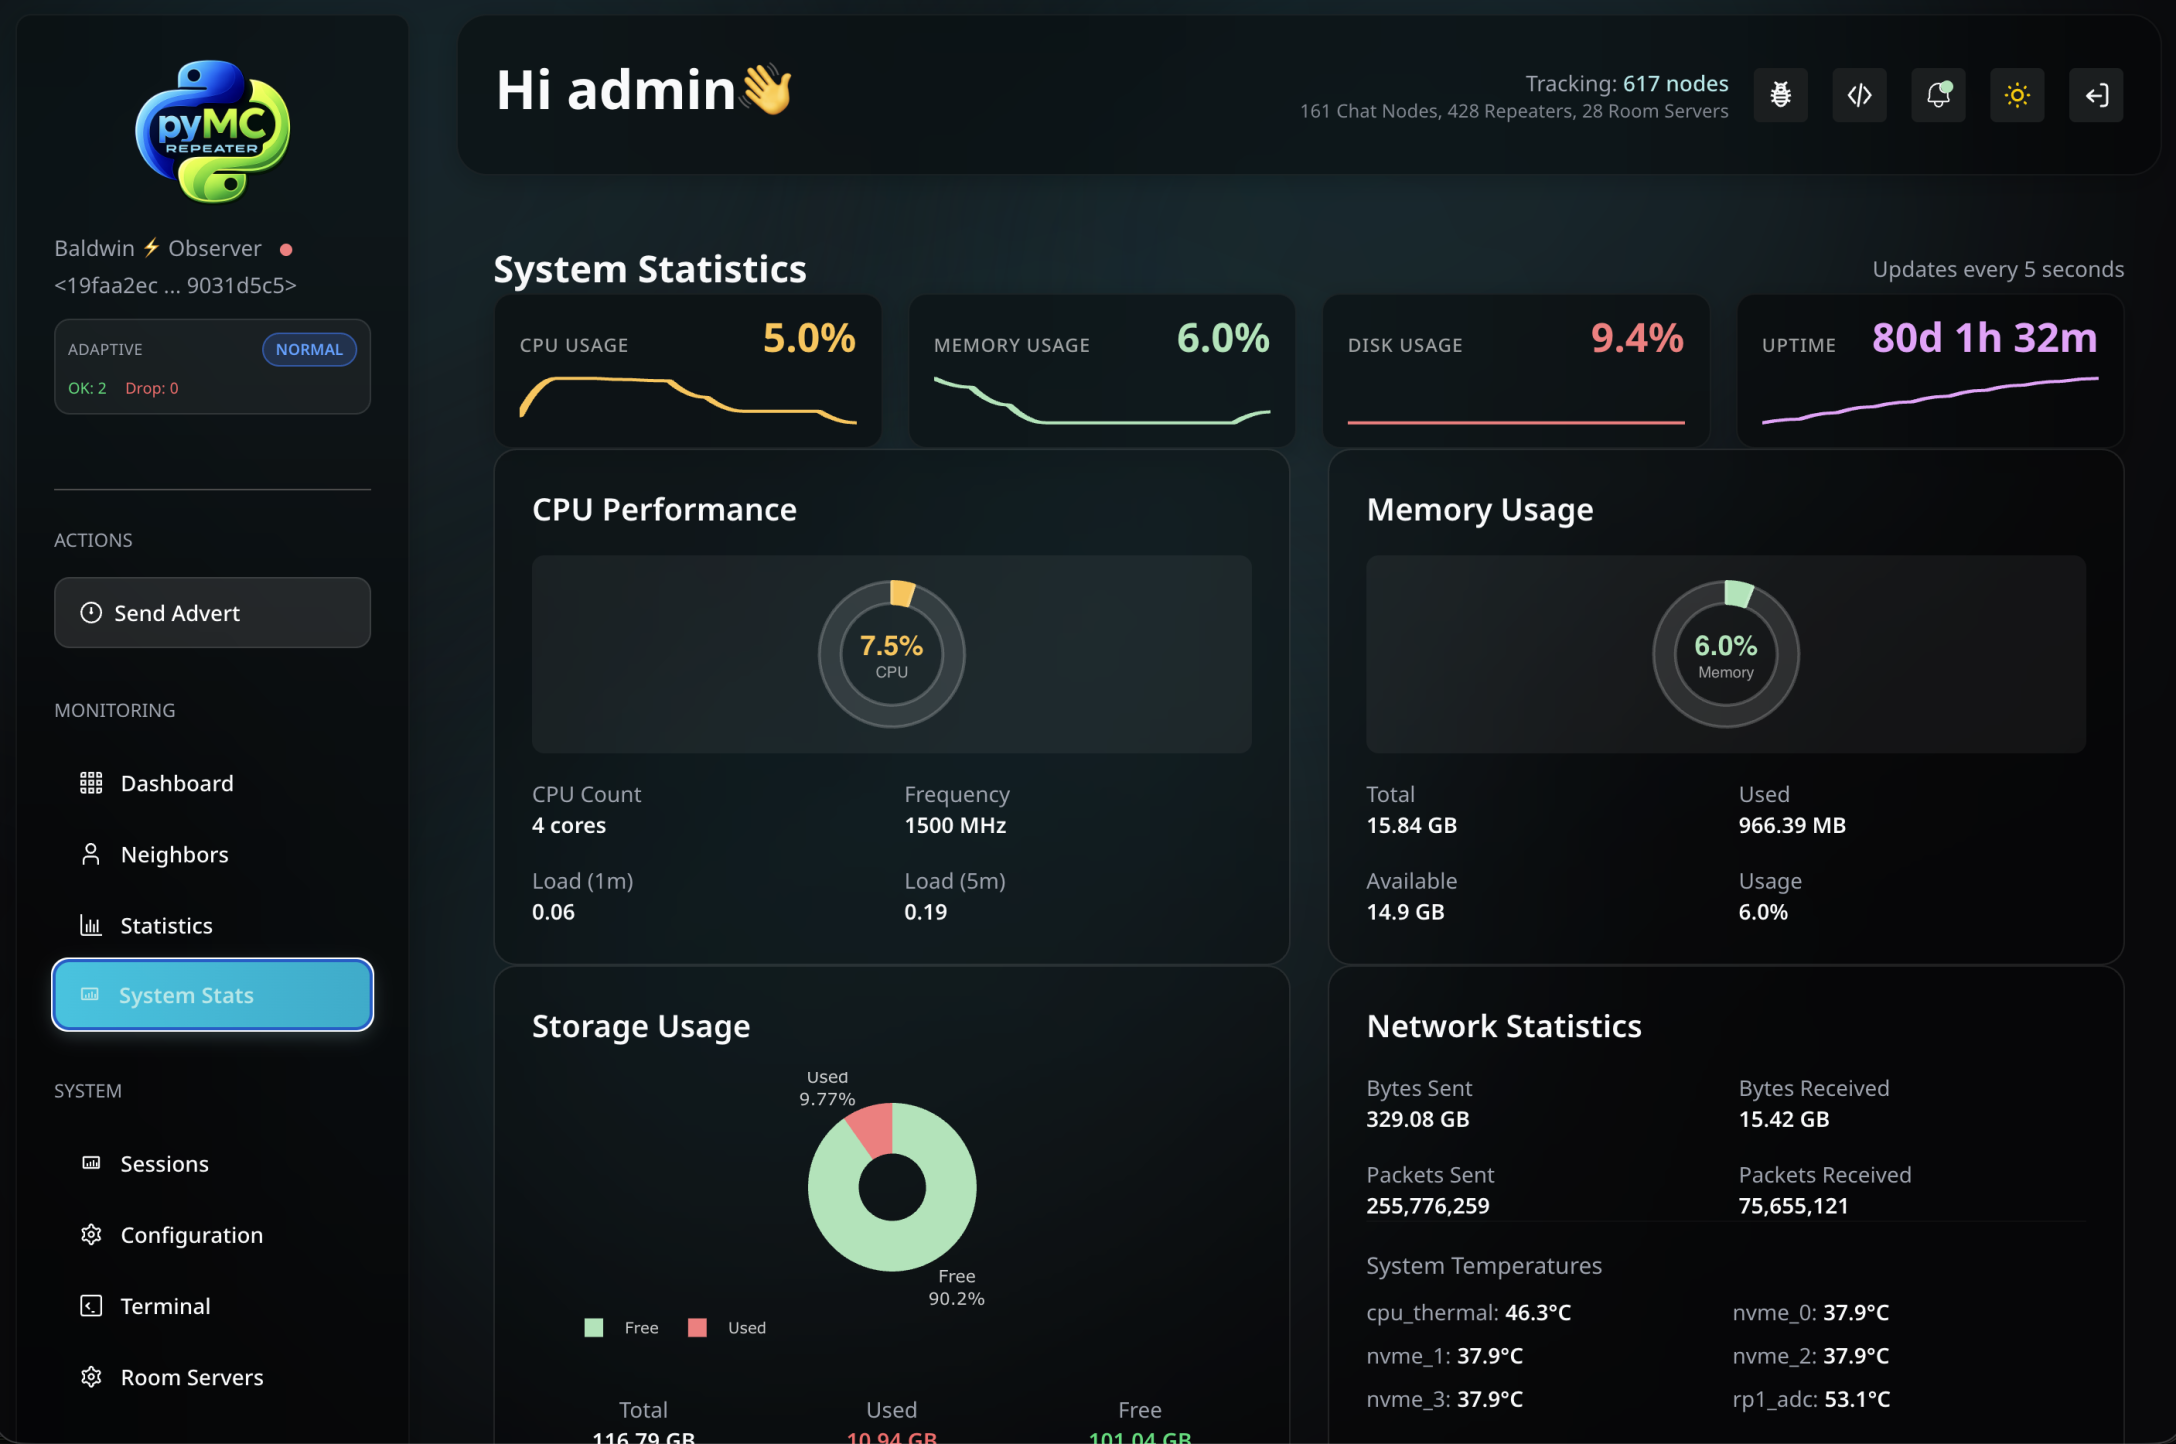Viewport: 2176px width, 1444px height.
Task: Click the Terminal icon in sidebar
Action: pos(91,1306)
